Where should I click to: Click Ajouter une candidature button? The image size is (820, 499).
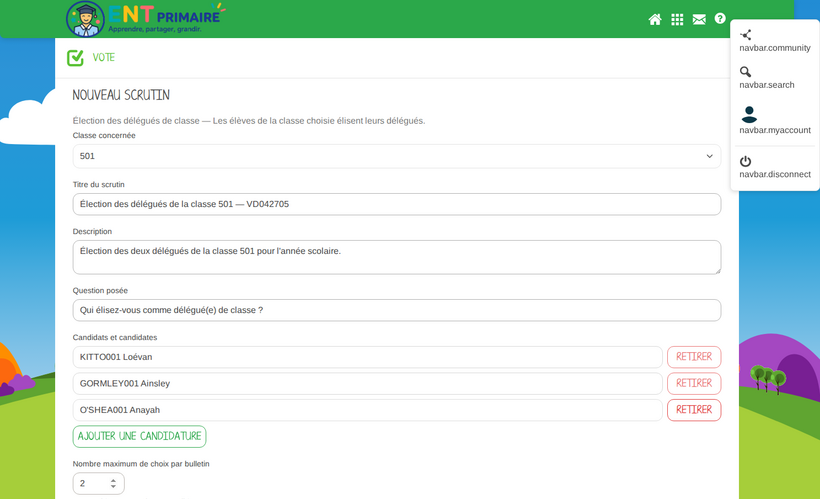(x=140, y=436)
